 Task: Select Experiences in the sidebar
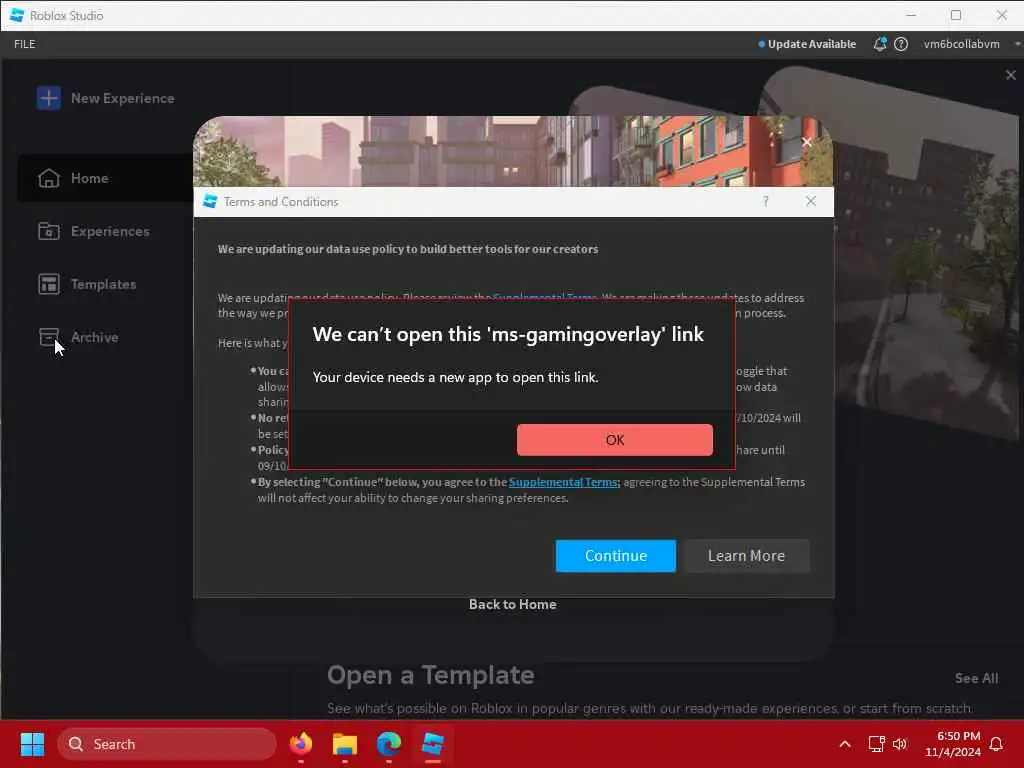93,231
